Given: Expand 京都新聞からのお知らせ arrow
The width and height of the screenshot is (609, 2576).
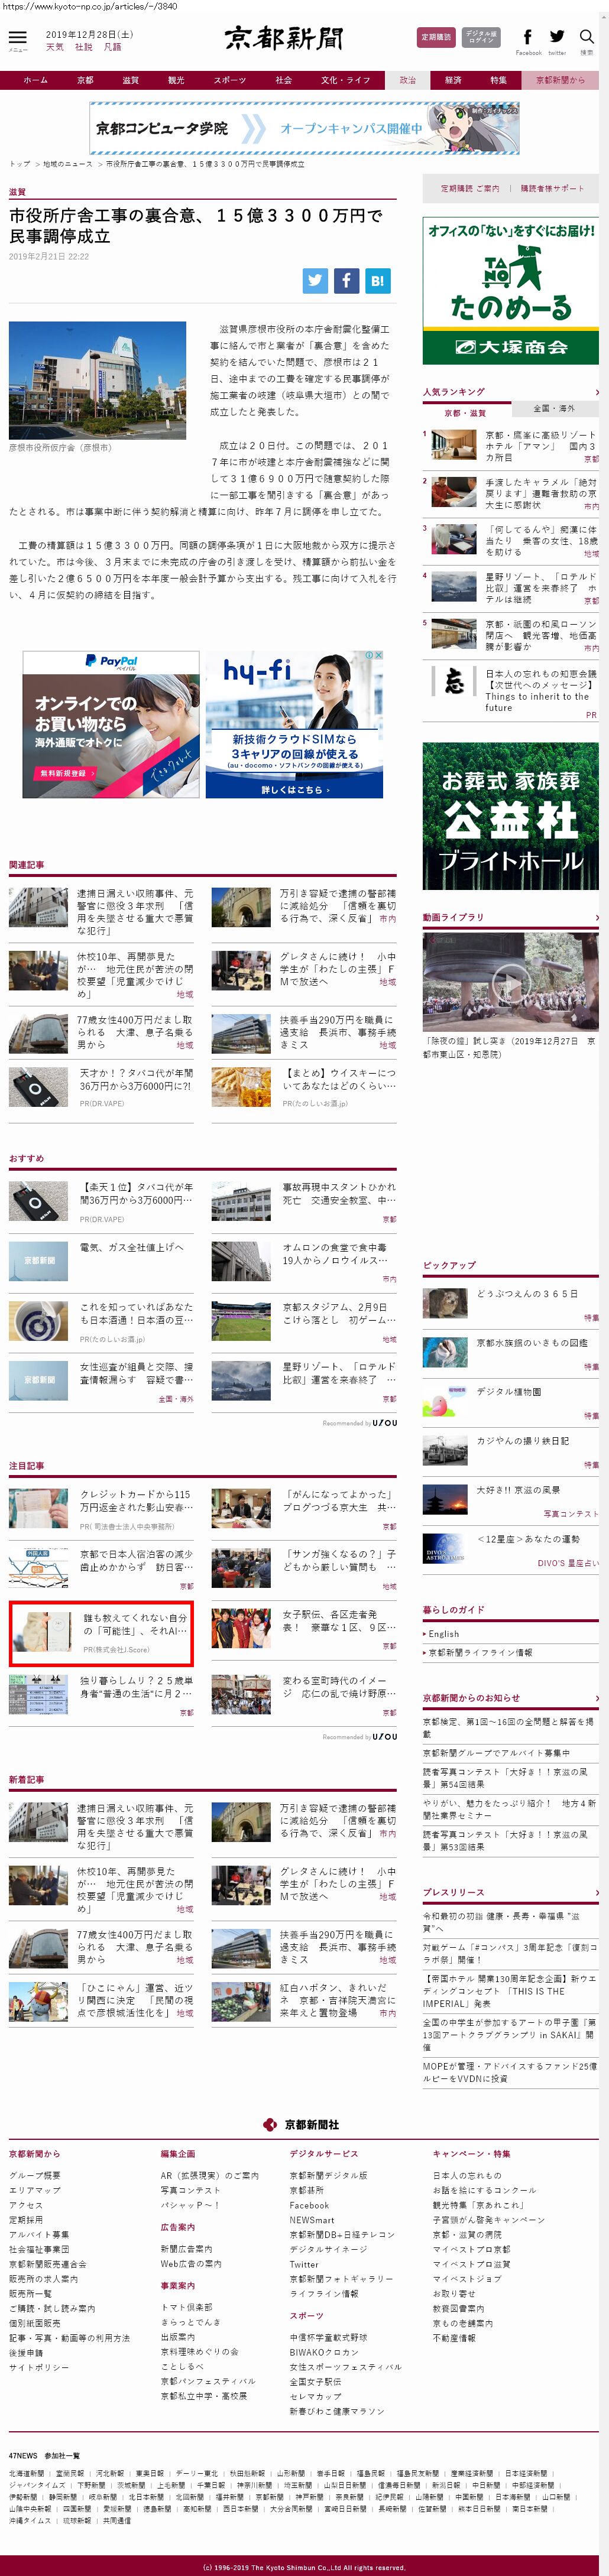Looking at the screenshot, I should 596,1698.
